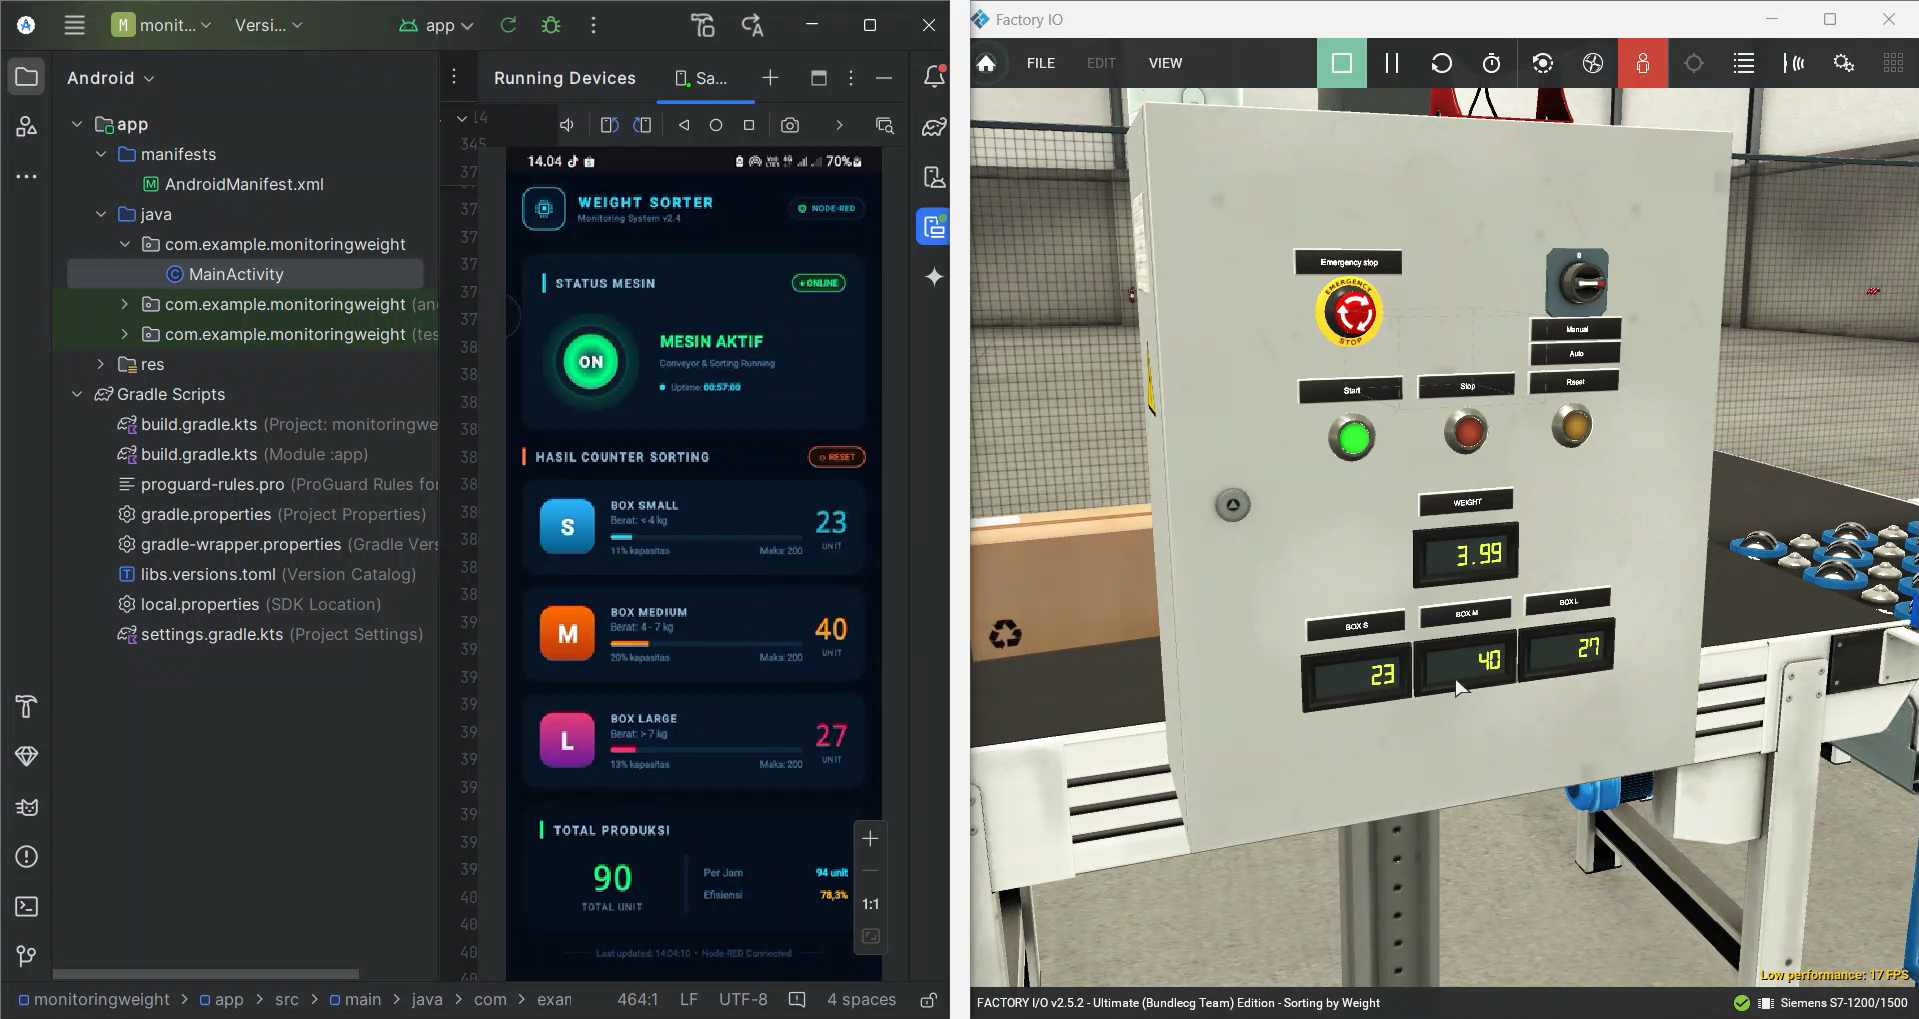Turn the Manual/Auto selector switch
This screenshot has height=1019, width=1919.
[x=1578, y=283]
